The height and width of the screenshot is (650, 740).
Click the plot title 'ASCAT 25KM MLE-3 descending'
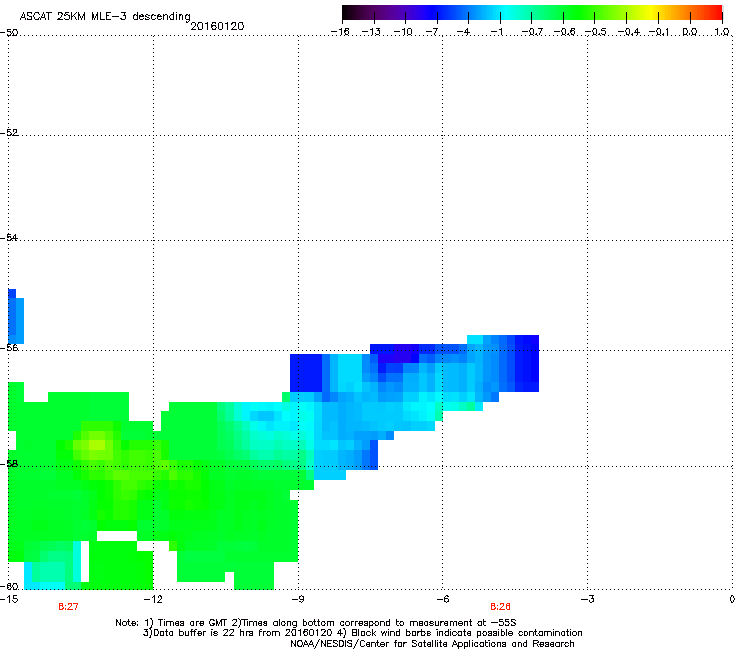click(x=105, y=16)
